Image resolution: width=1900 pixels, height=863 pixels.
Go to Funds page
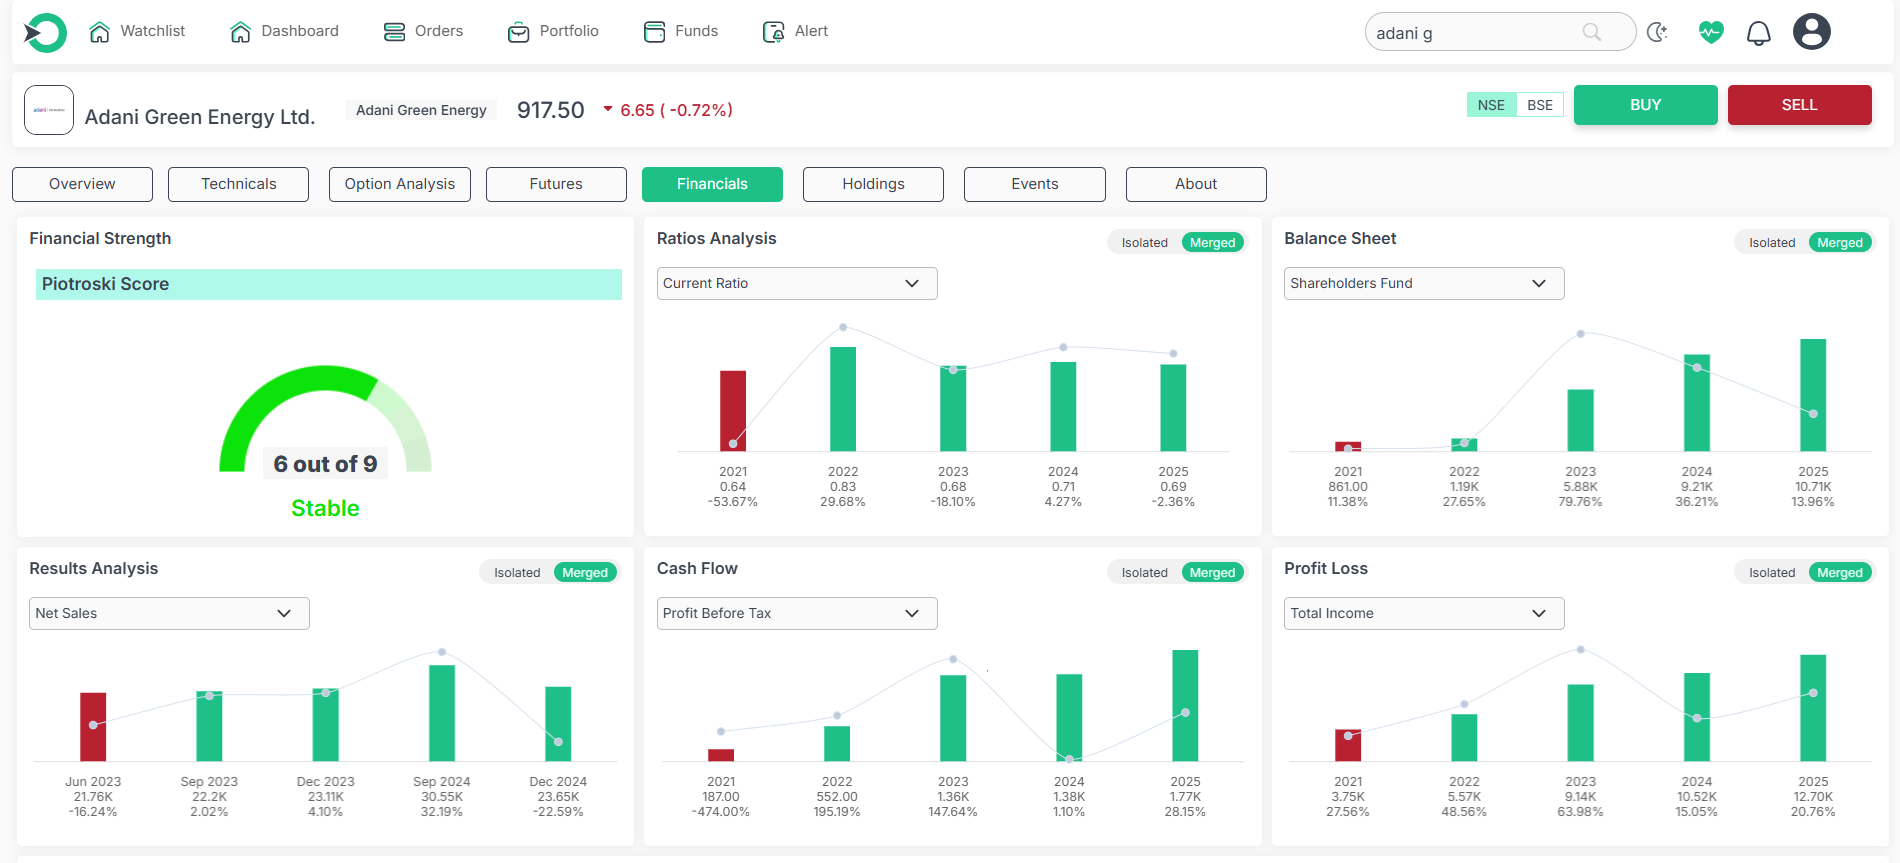[x=681, y=32]
